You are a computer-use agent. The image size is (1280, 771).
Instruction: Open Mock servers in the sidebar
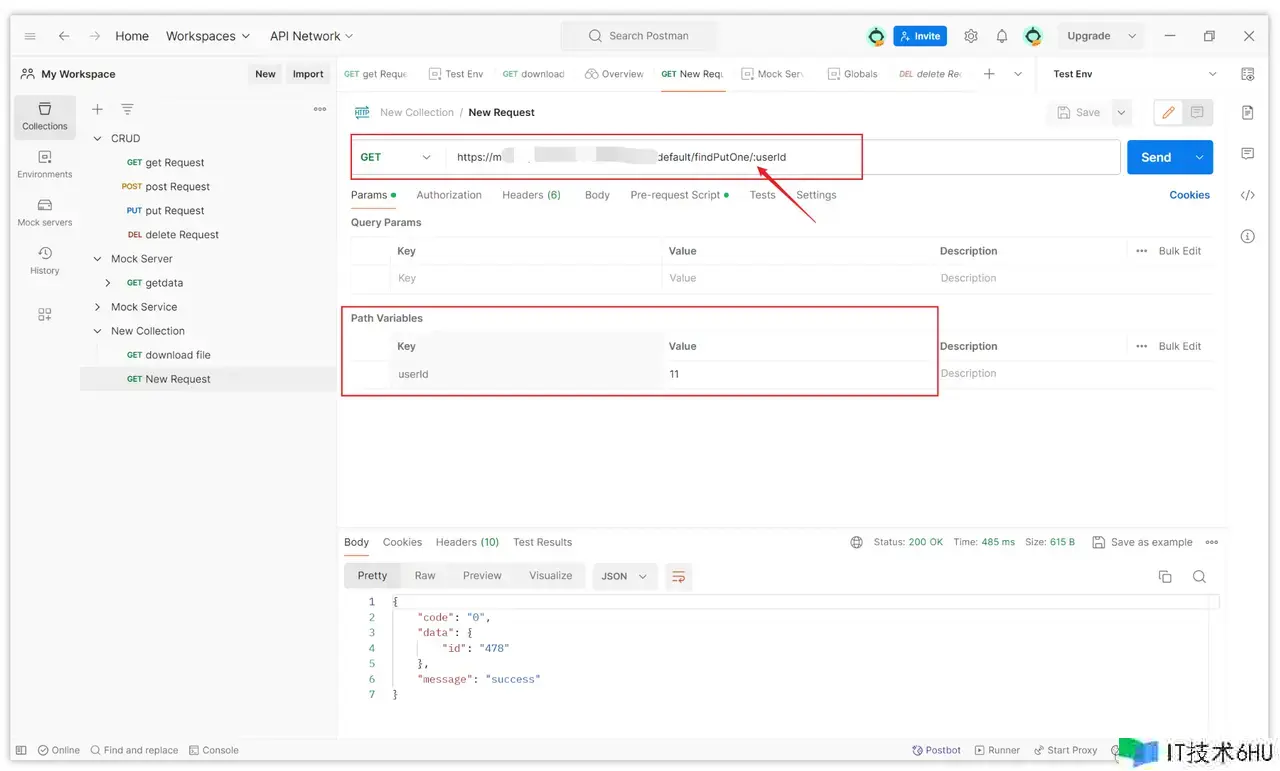[x=45, y=212]
